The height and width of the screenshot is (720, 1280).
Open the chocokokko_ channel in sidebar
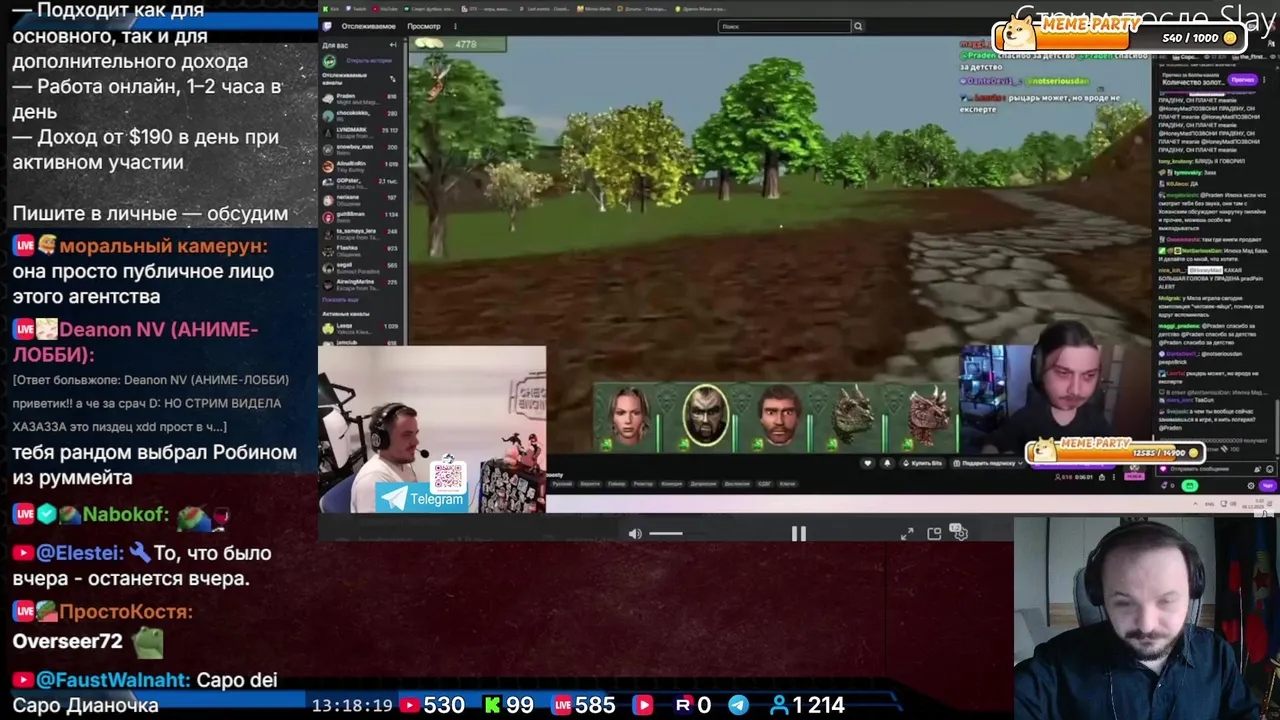pyautogui.click(x=362, y=116)
